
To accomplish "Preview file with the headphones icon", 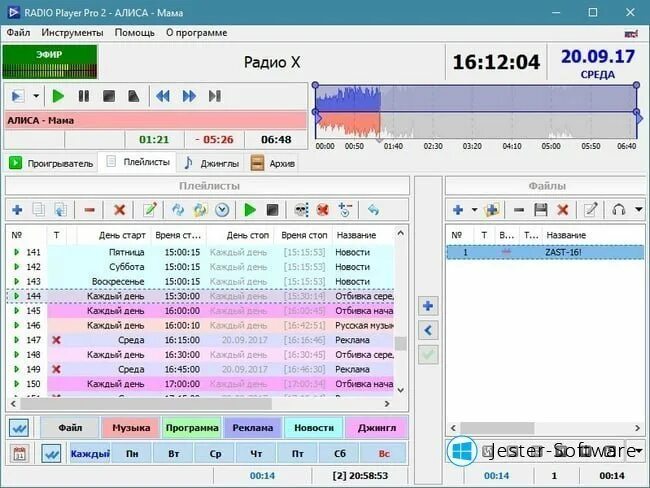I will click(618, 210).
